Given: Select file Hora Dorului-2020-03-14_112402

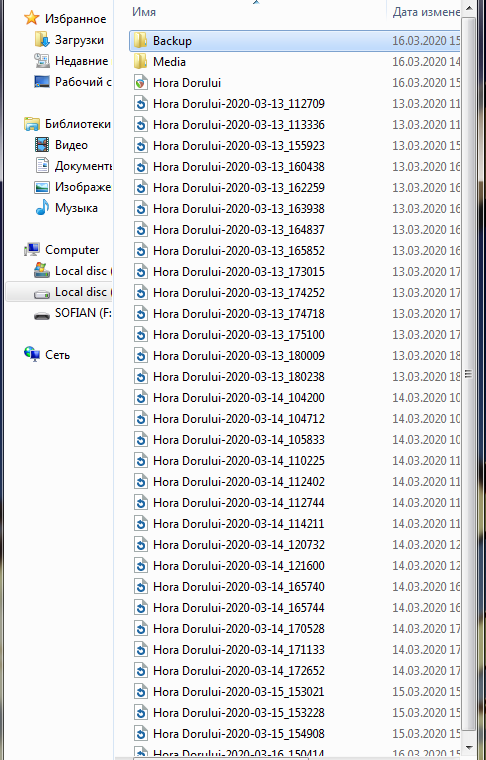Looking at the screenshot, I should coord(239,482).
